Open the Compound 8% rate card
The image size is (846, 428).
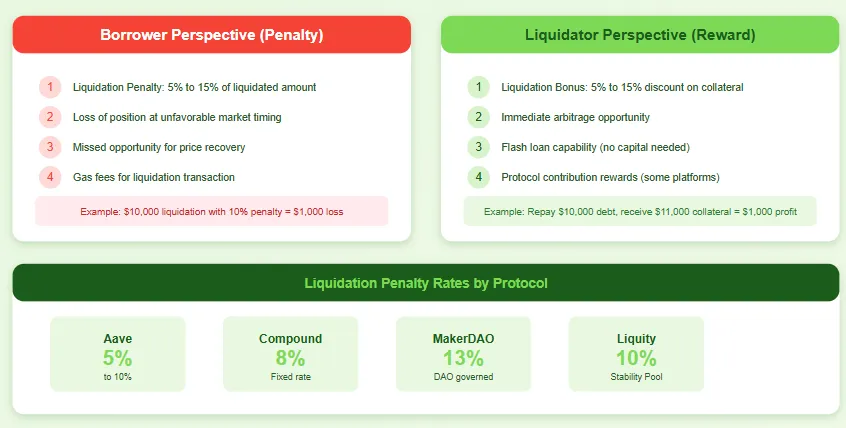290,354
